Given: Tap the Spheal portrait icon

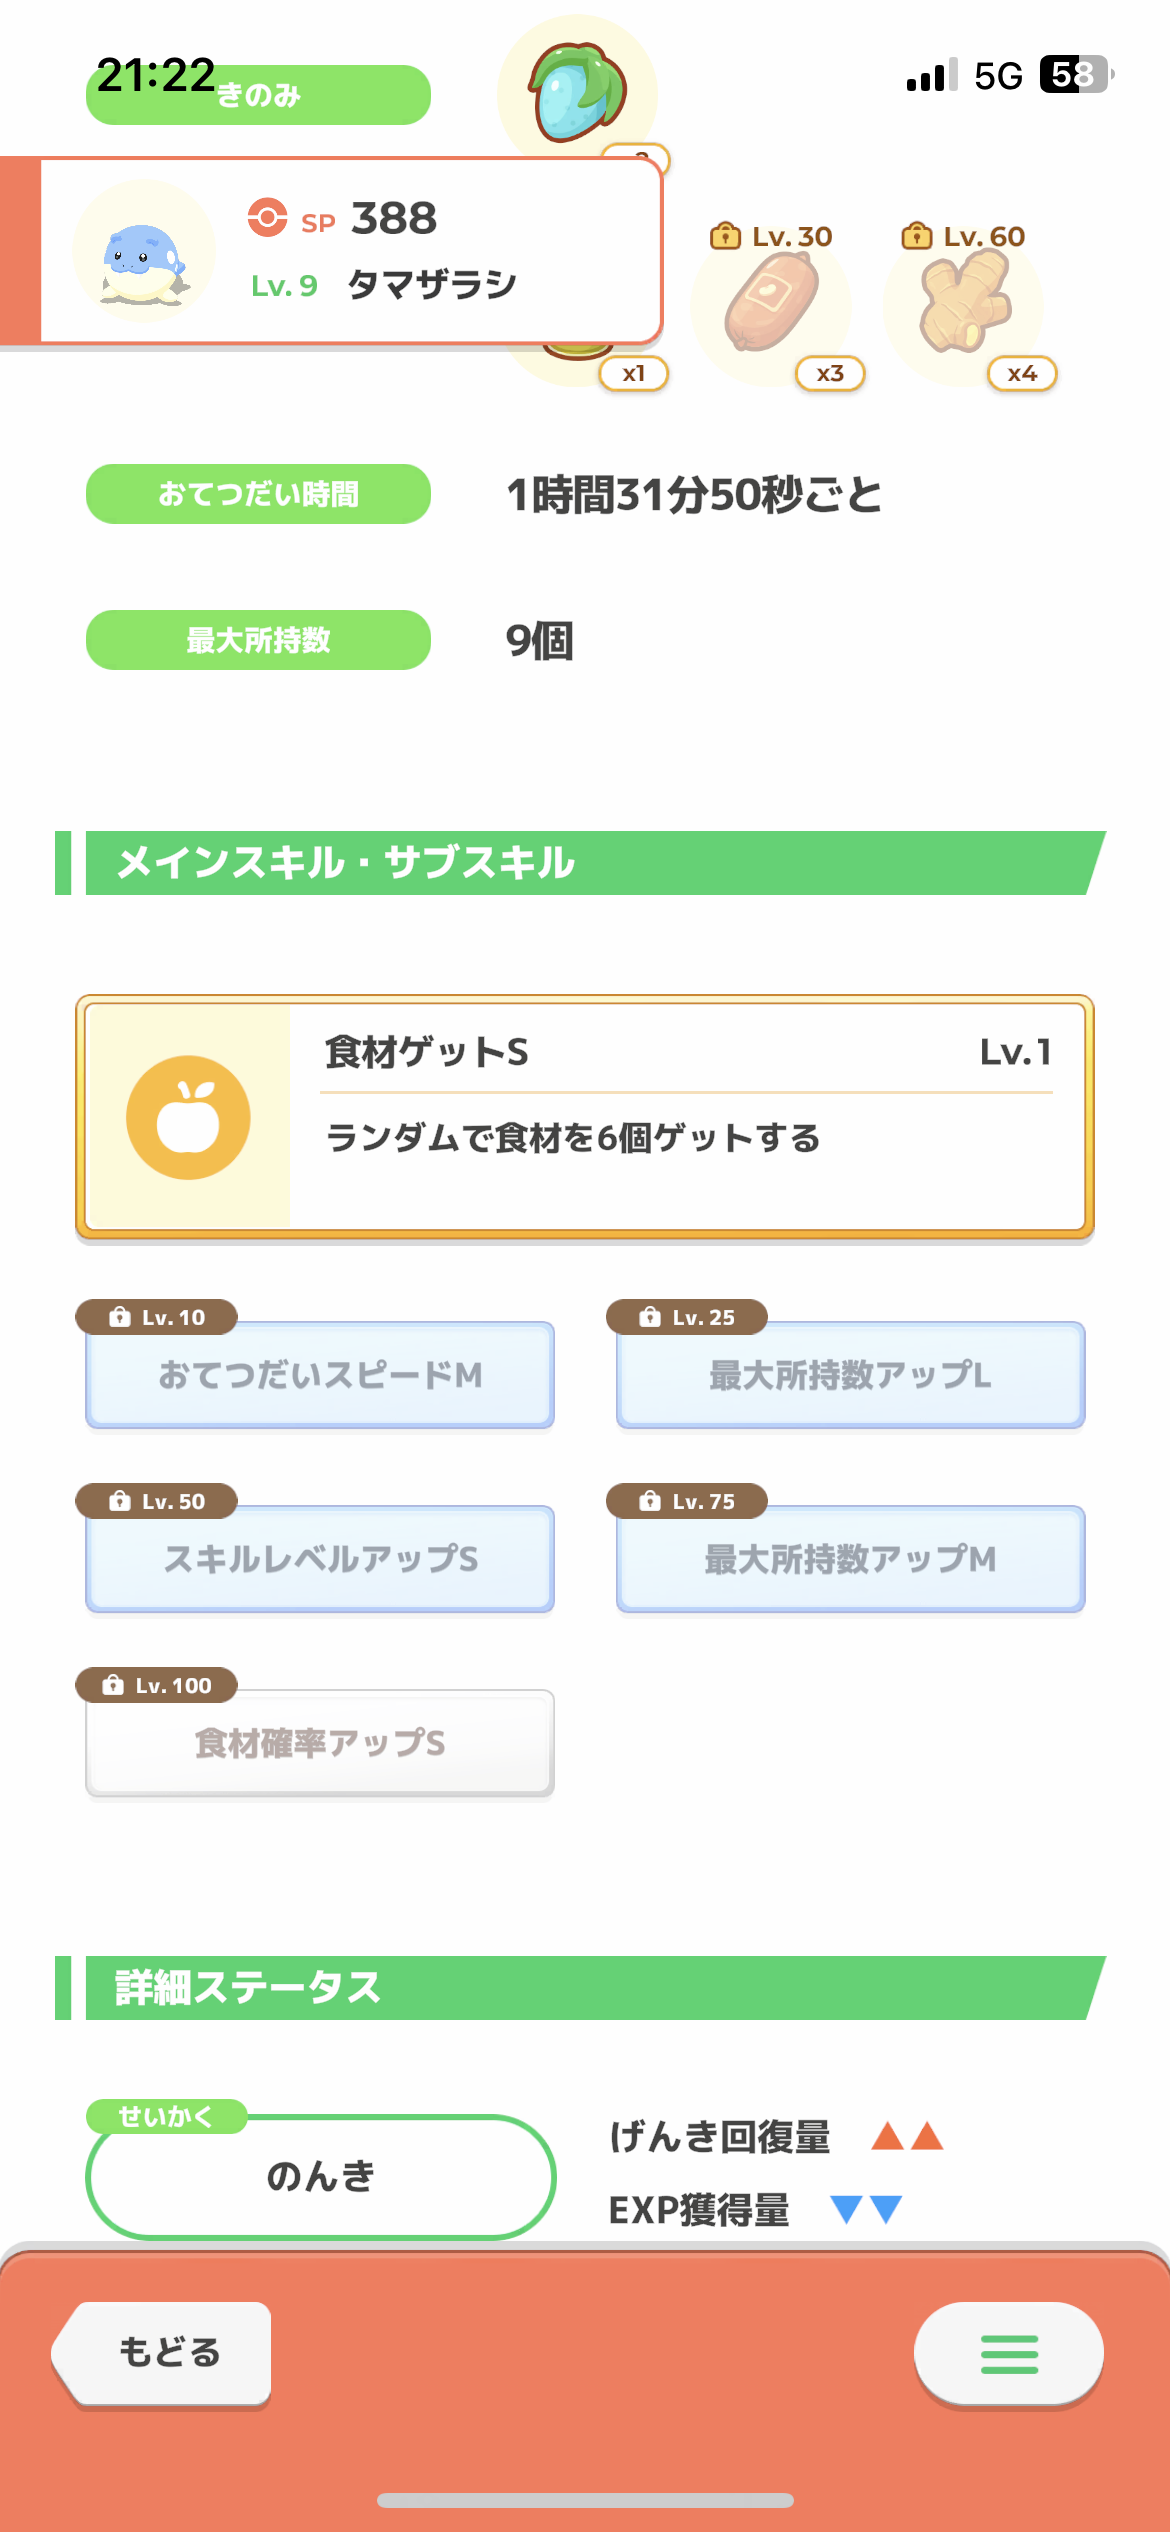Looking at the screenshot, I should click(x=145, y=251).
